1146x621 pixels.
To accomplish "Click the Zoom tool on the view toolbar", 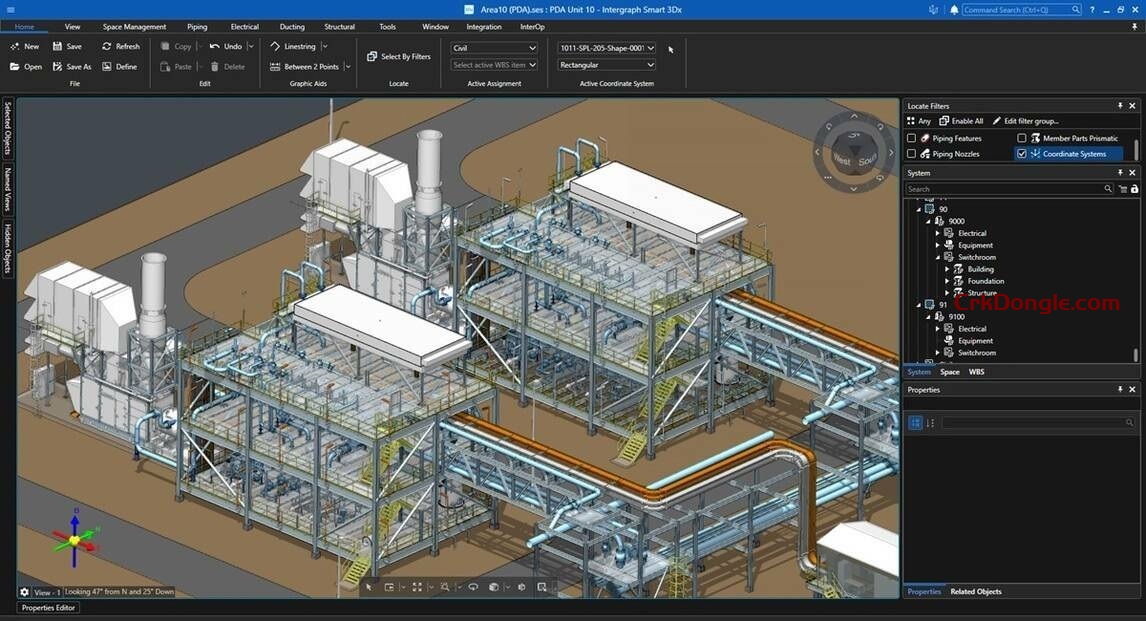I will [444, 587].
